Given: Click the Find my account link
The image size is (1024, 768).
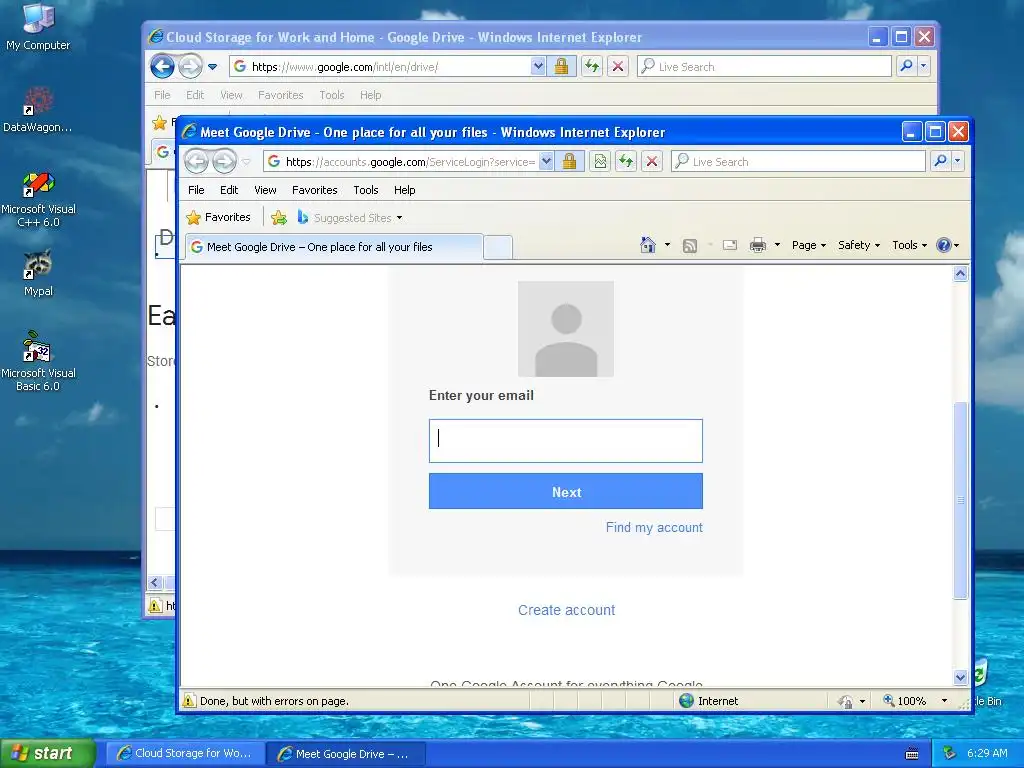Looking at the screenshot, I should [654, 528].
